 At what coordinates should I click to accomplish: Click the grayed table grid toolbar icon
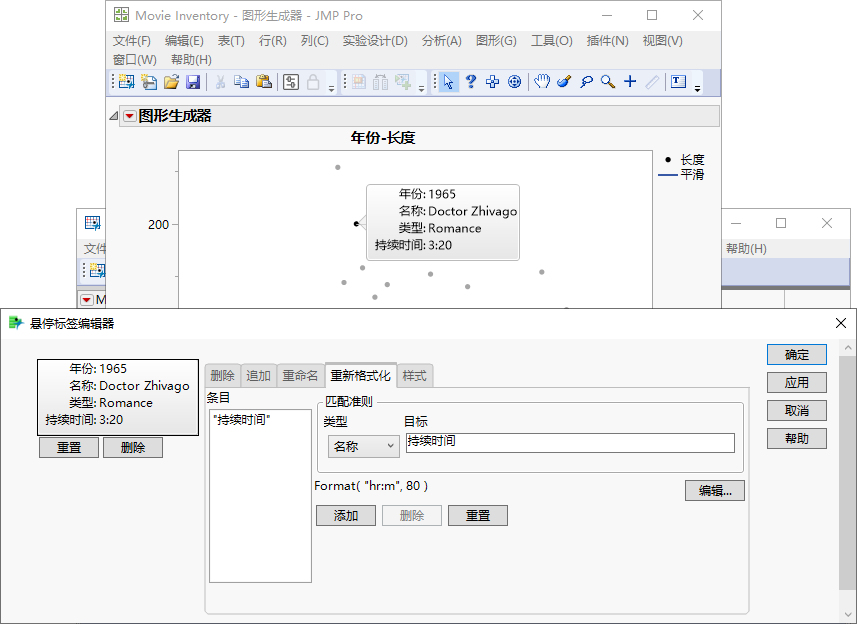click(x=359, y=82)
